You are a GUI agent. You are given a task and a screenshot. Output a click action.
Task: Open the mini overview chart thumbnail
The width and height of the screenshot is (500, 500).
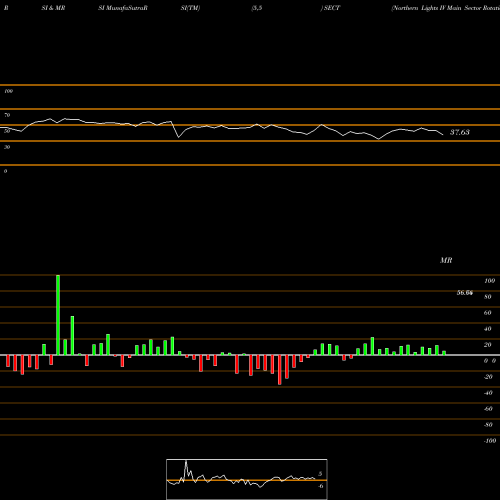pos(247,479)
